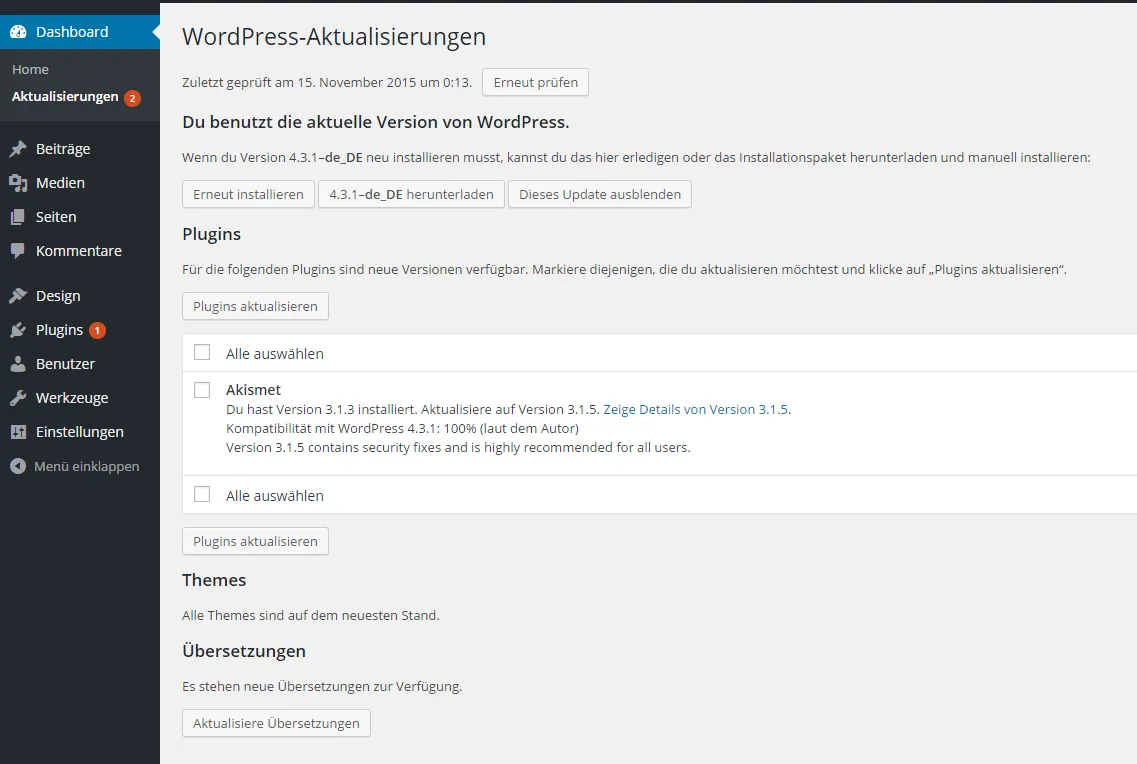Click 'Es stehen neue Übersetzungen zur Verfügung.' text
Screen dimensions: 1137x764
click(322, 686)
